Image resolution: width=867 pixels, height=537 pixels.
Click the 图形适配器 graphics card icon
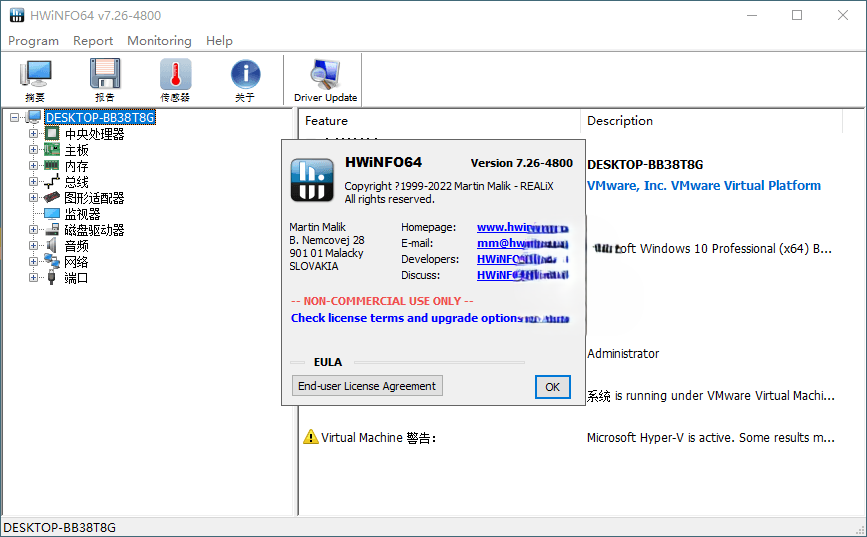(x=52, y=197)
